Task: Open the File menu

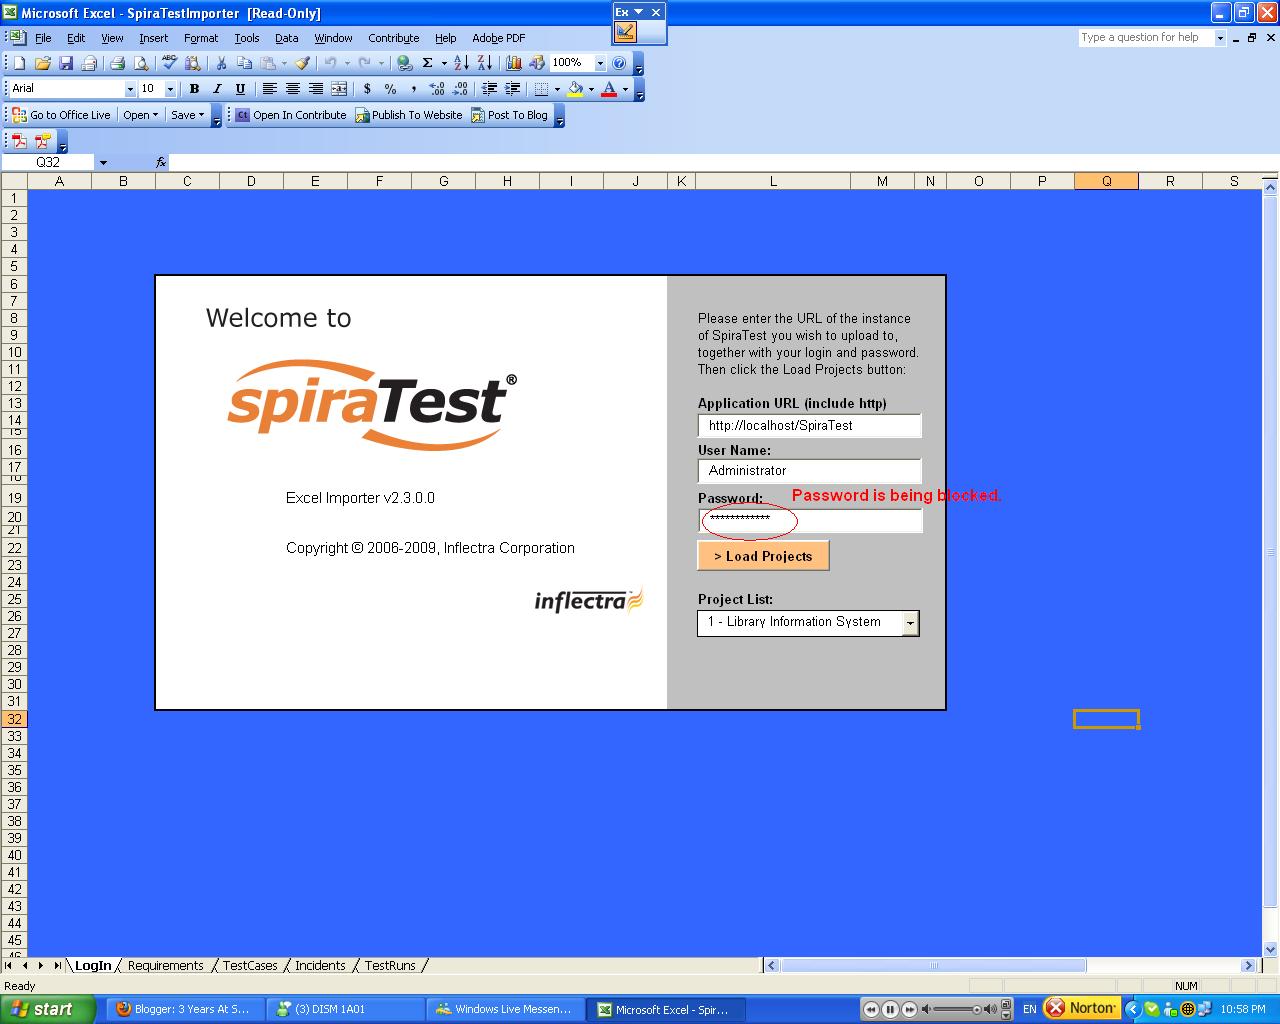Action: pos(43,38)
